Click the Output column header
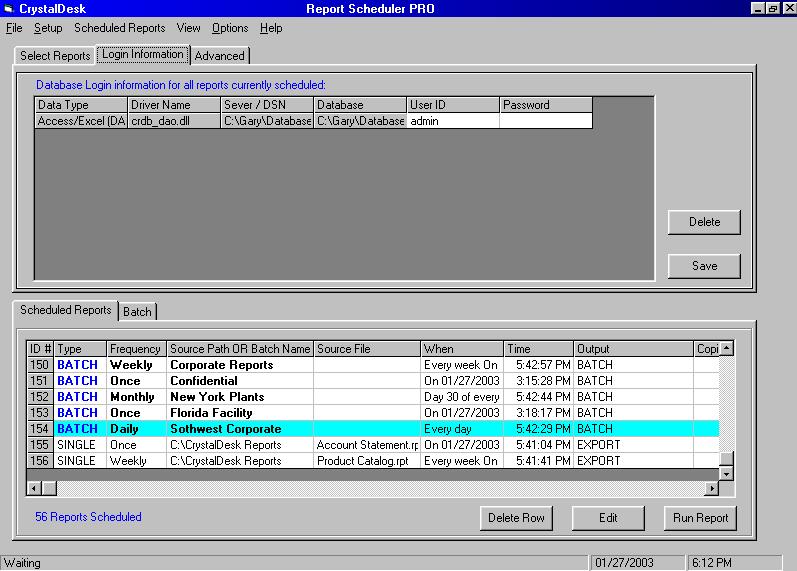 click(x=633, y=349)
